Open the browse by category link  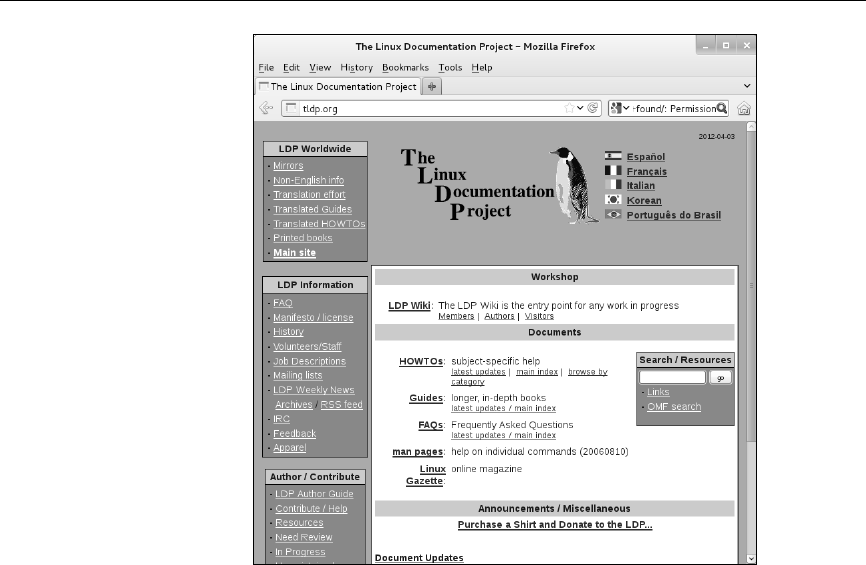pyautogui.click(x=529, y=377)
